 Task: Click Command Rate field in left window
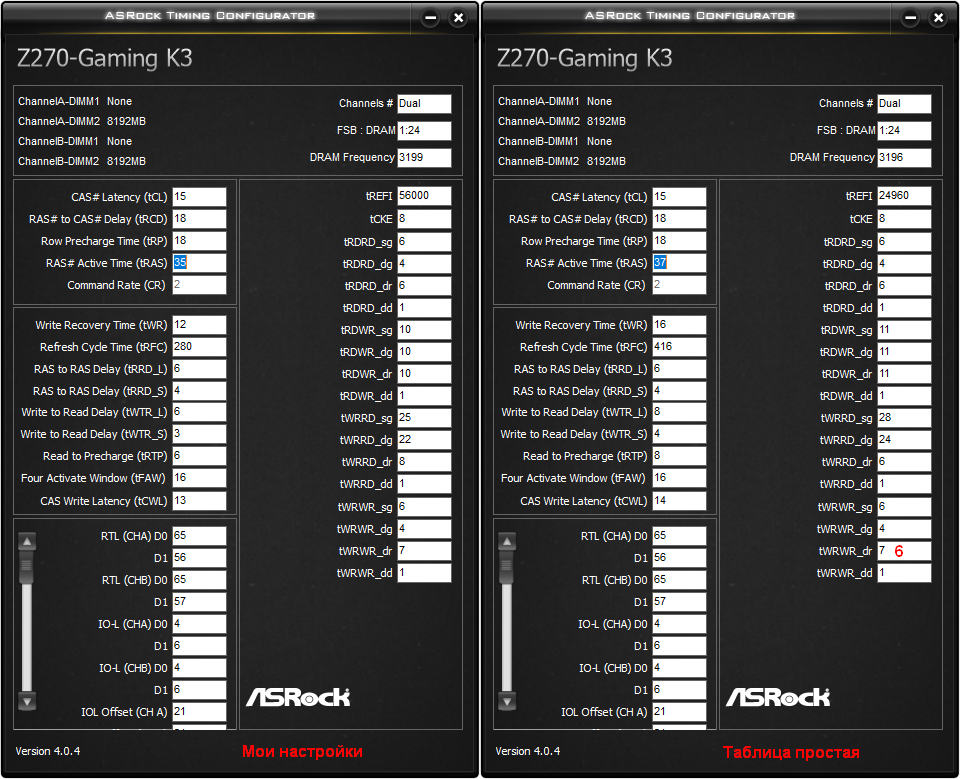click(x=199, y=285)
